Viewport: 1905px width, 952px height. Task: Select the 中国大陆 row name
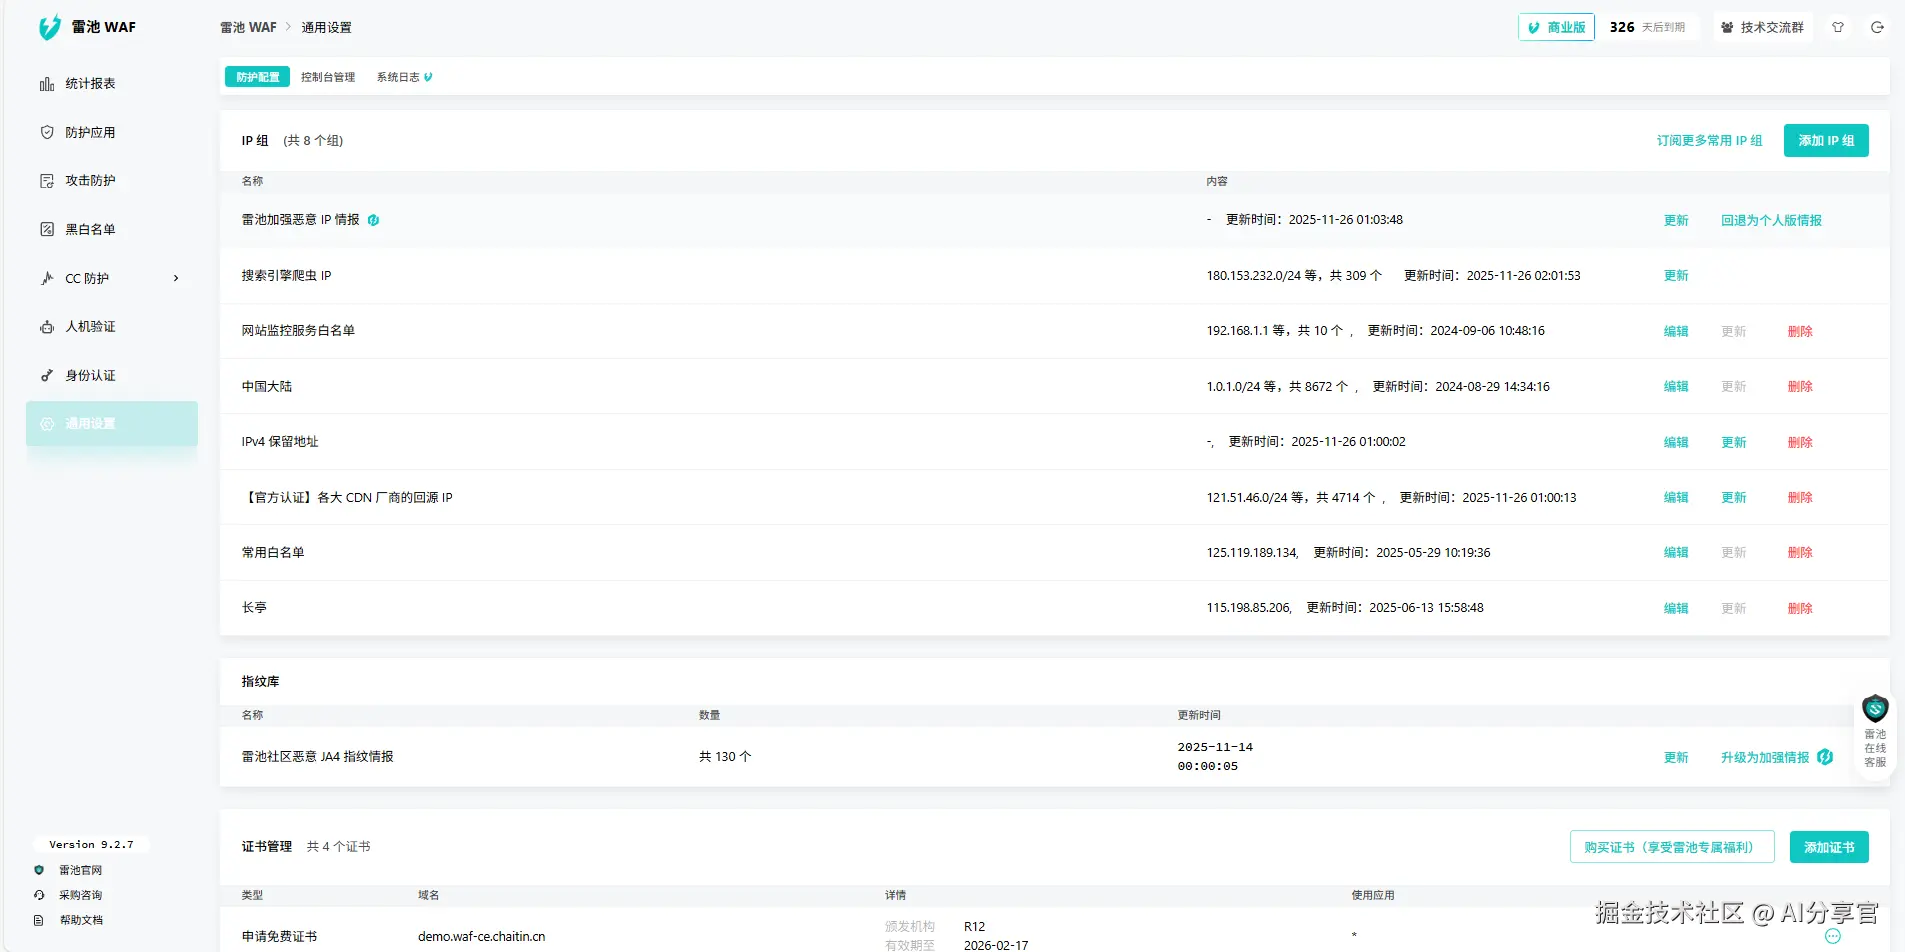coord(267,386)
